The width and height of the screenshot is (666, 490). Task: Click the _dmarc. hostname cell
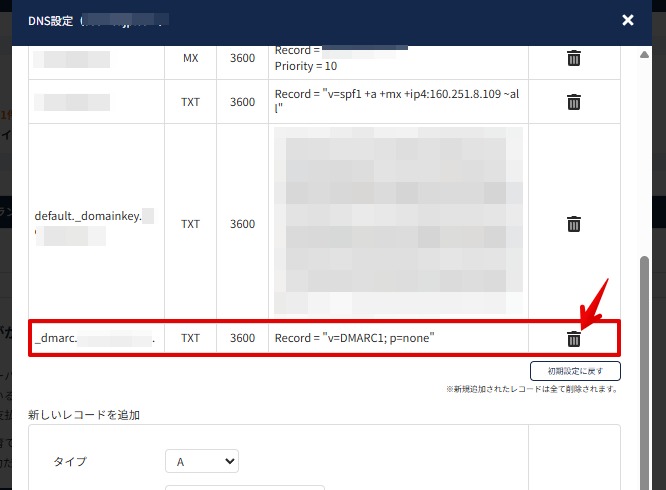95,339
